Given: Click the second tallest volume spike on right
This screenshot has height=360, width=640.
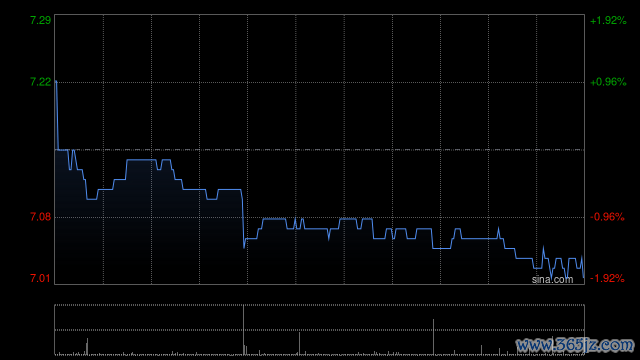Looking at the screenshot, I should point(433,337).
